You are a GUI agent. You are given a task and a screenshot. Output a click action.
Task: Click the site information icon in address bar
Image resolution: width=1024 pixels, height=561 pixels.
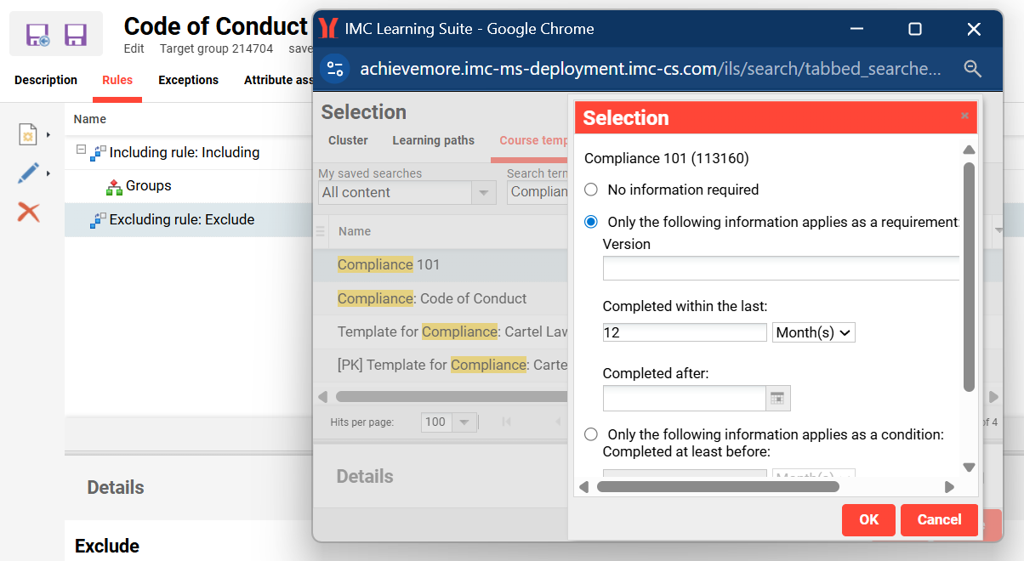click(336, 69)
